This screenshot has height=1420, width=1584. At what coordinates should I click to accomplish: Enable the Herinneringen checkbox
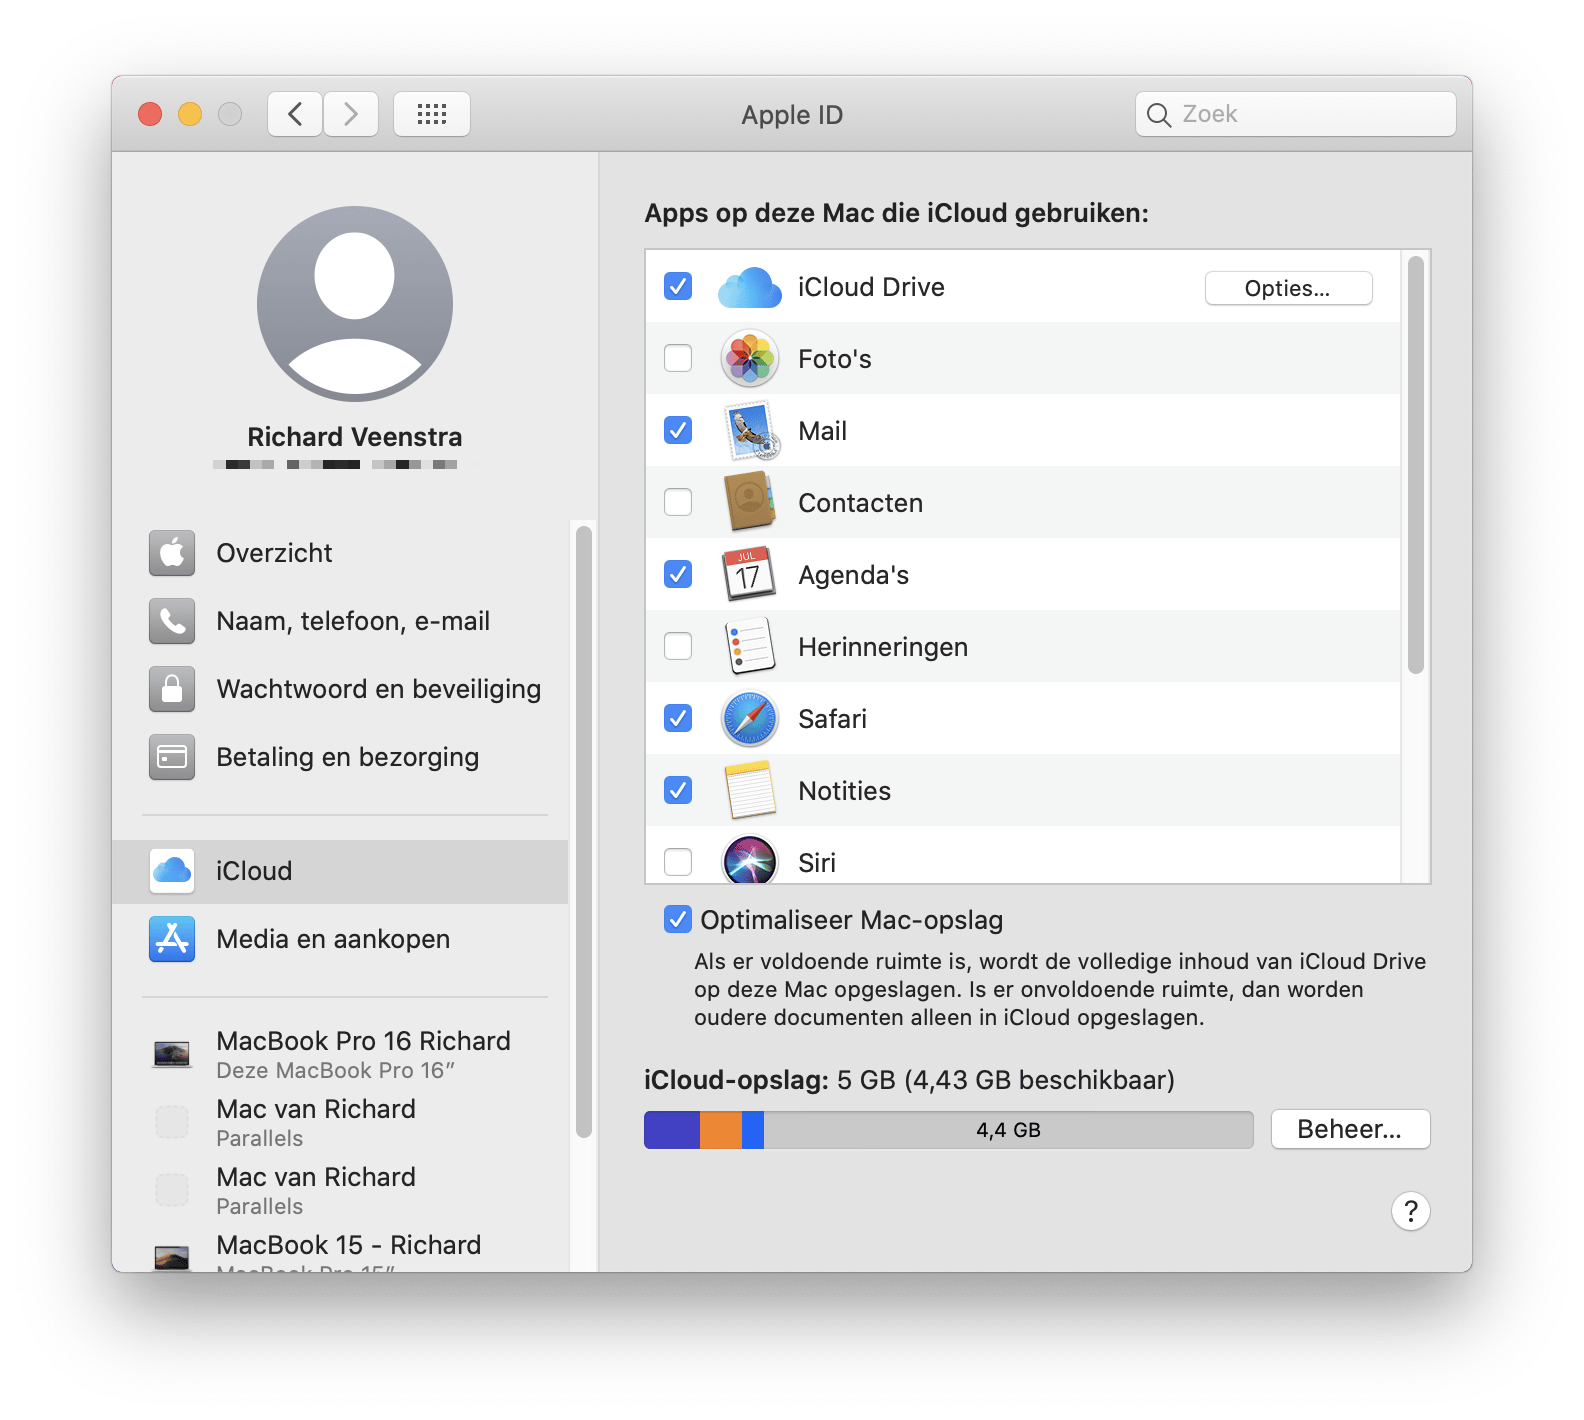pos(678,646)
